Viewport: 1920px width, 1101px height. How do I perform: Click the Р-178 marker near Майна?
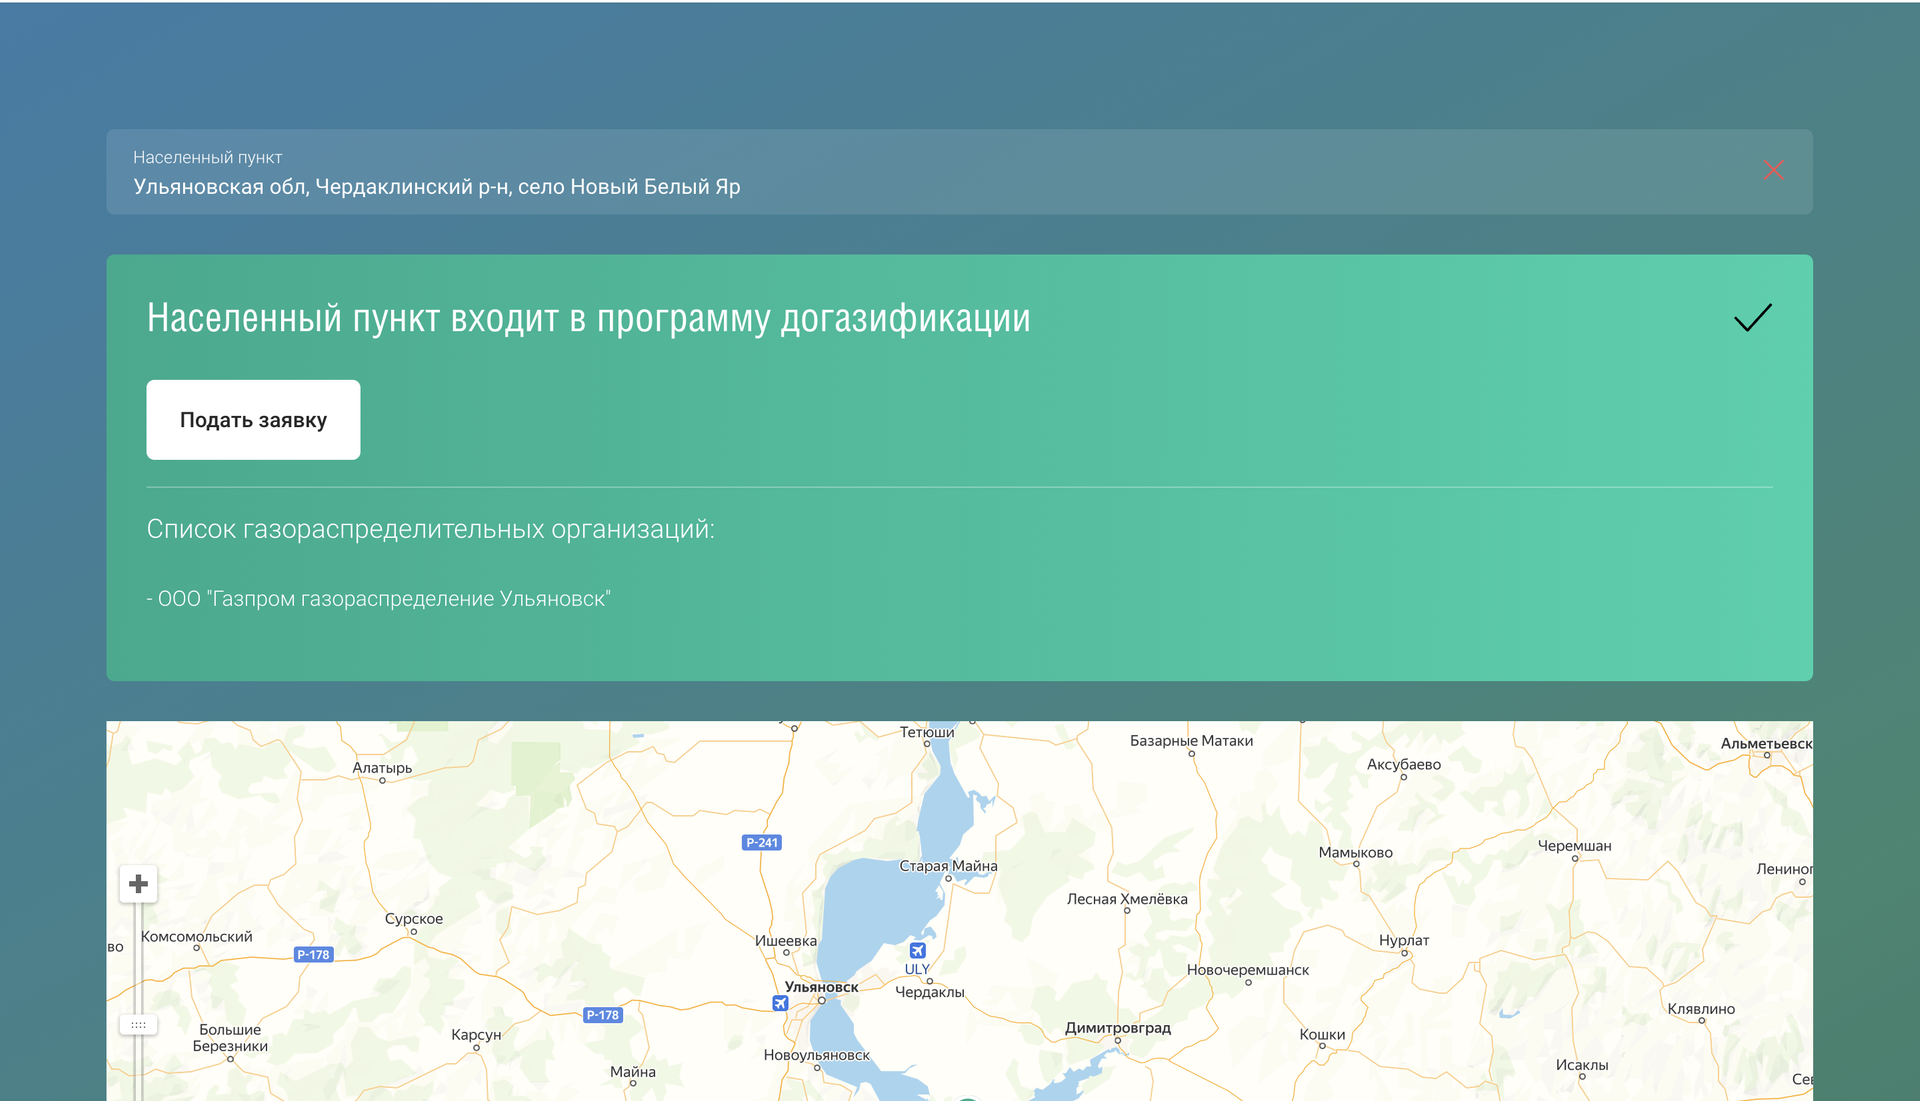[x=603, y=1015]
